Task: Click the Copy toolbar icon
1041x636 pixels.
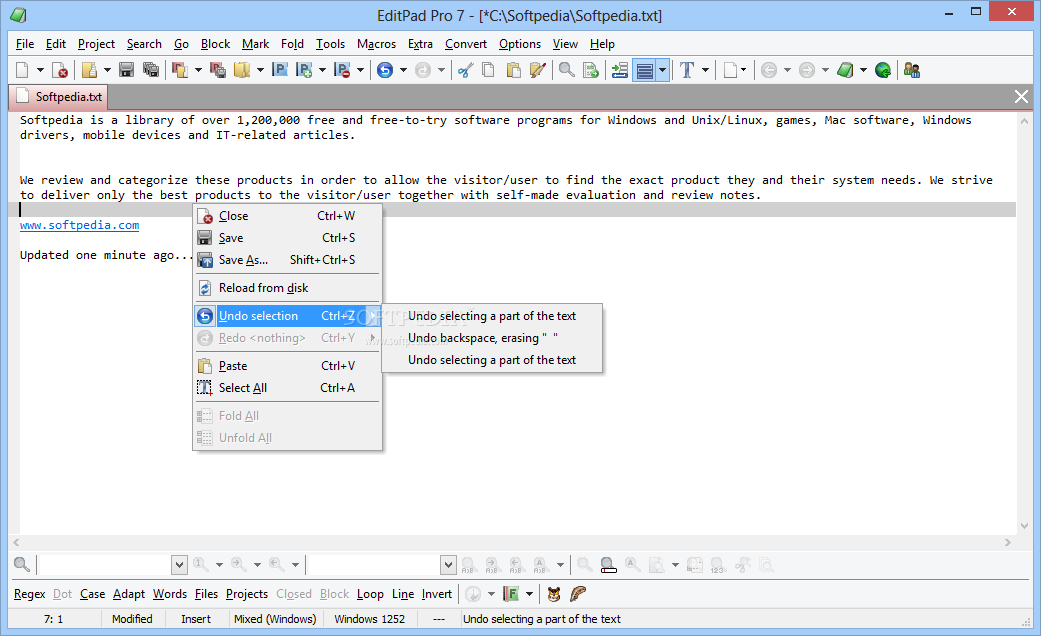Action: pos(488,70)
